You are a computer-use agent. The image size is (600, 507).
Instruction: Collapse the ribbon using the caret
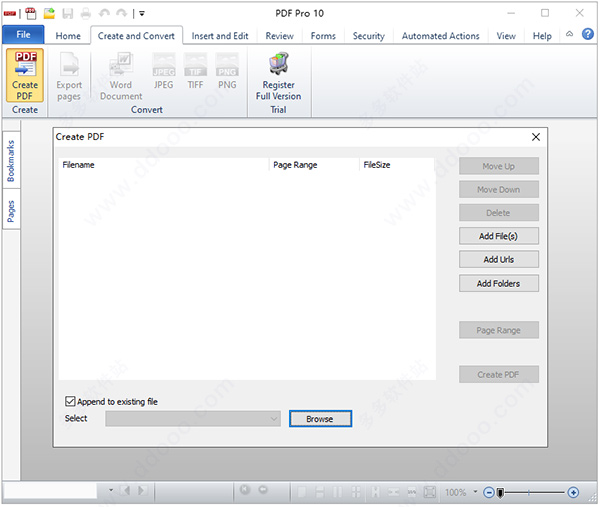(569, 34)
